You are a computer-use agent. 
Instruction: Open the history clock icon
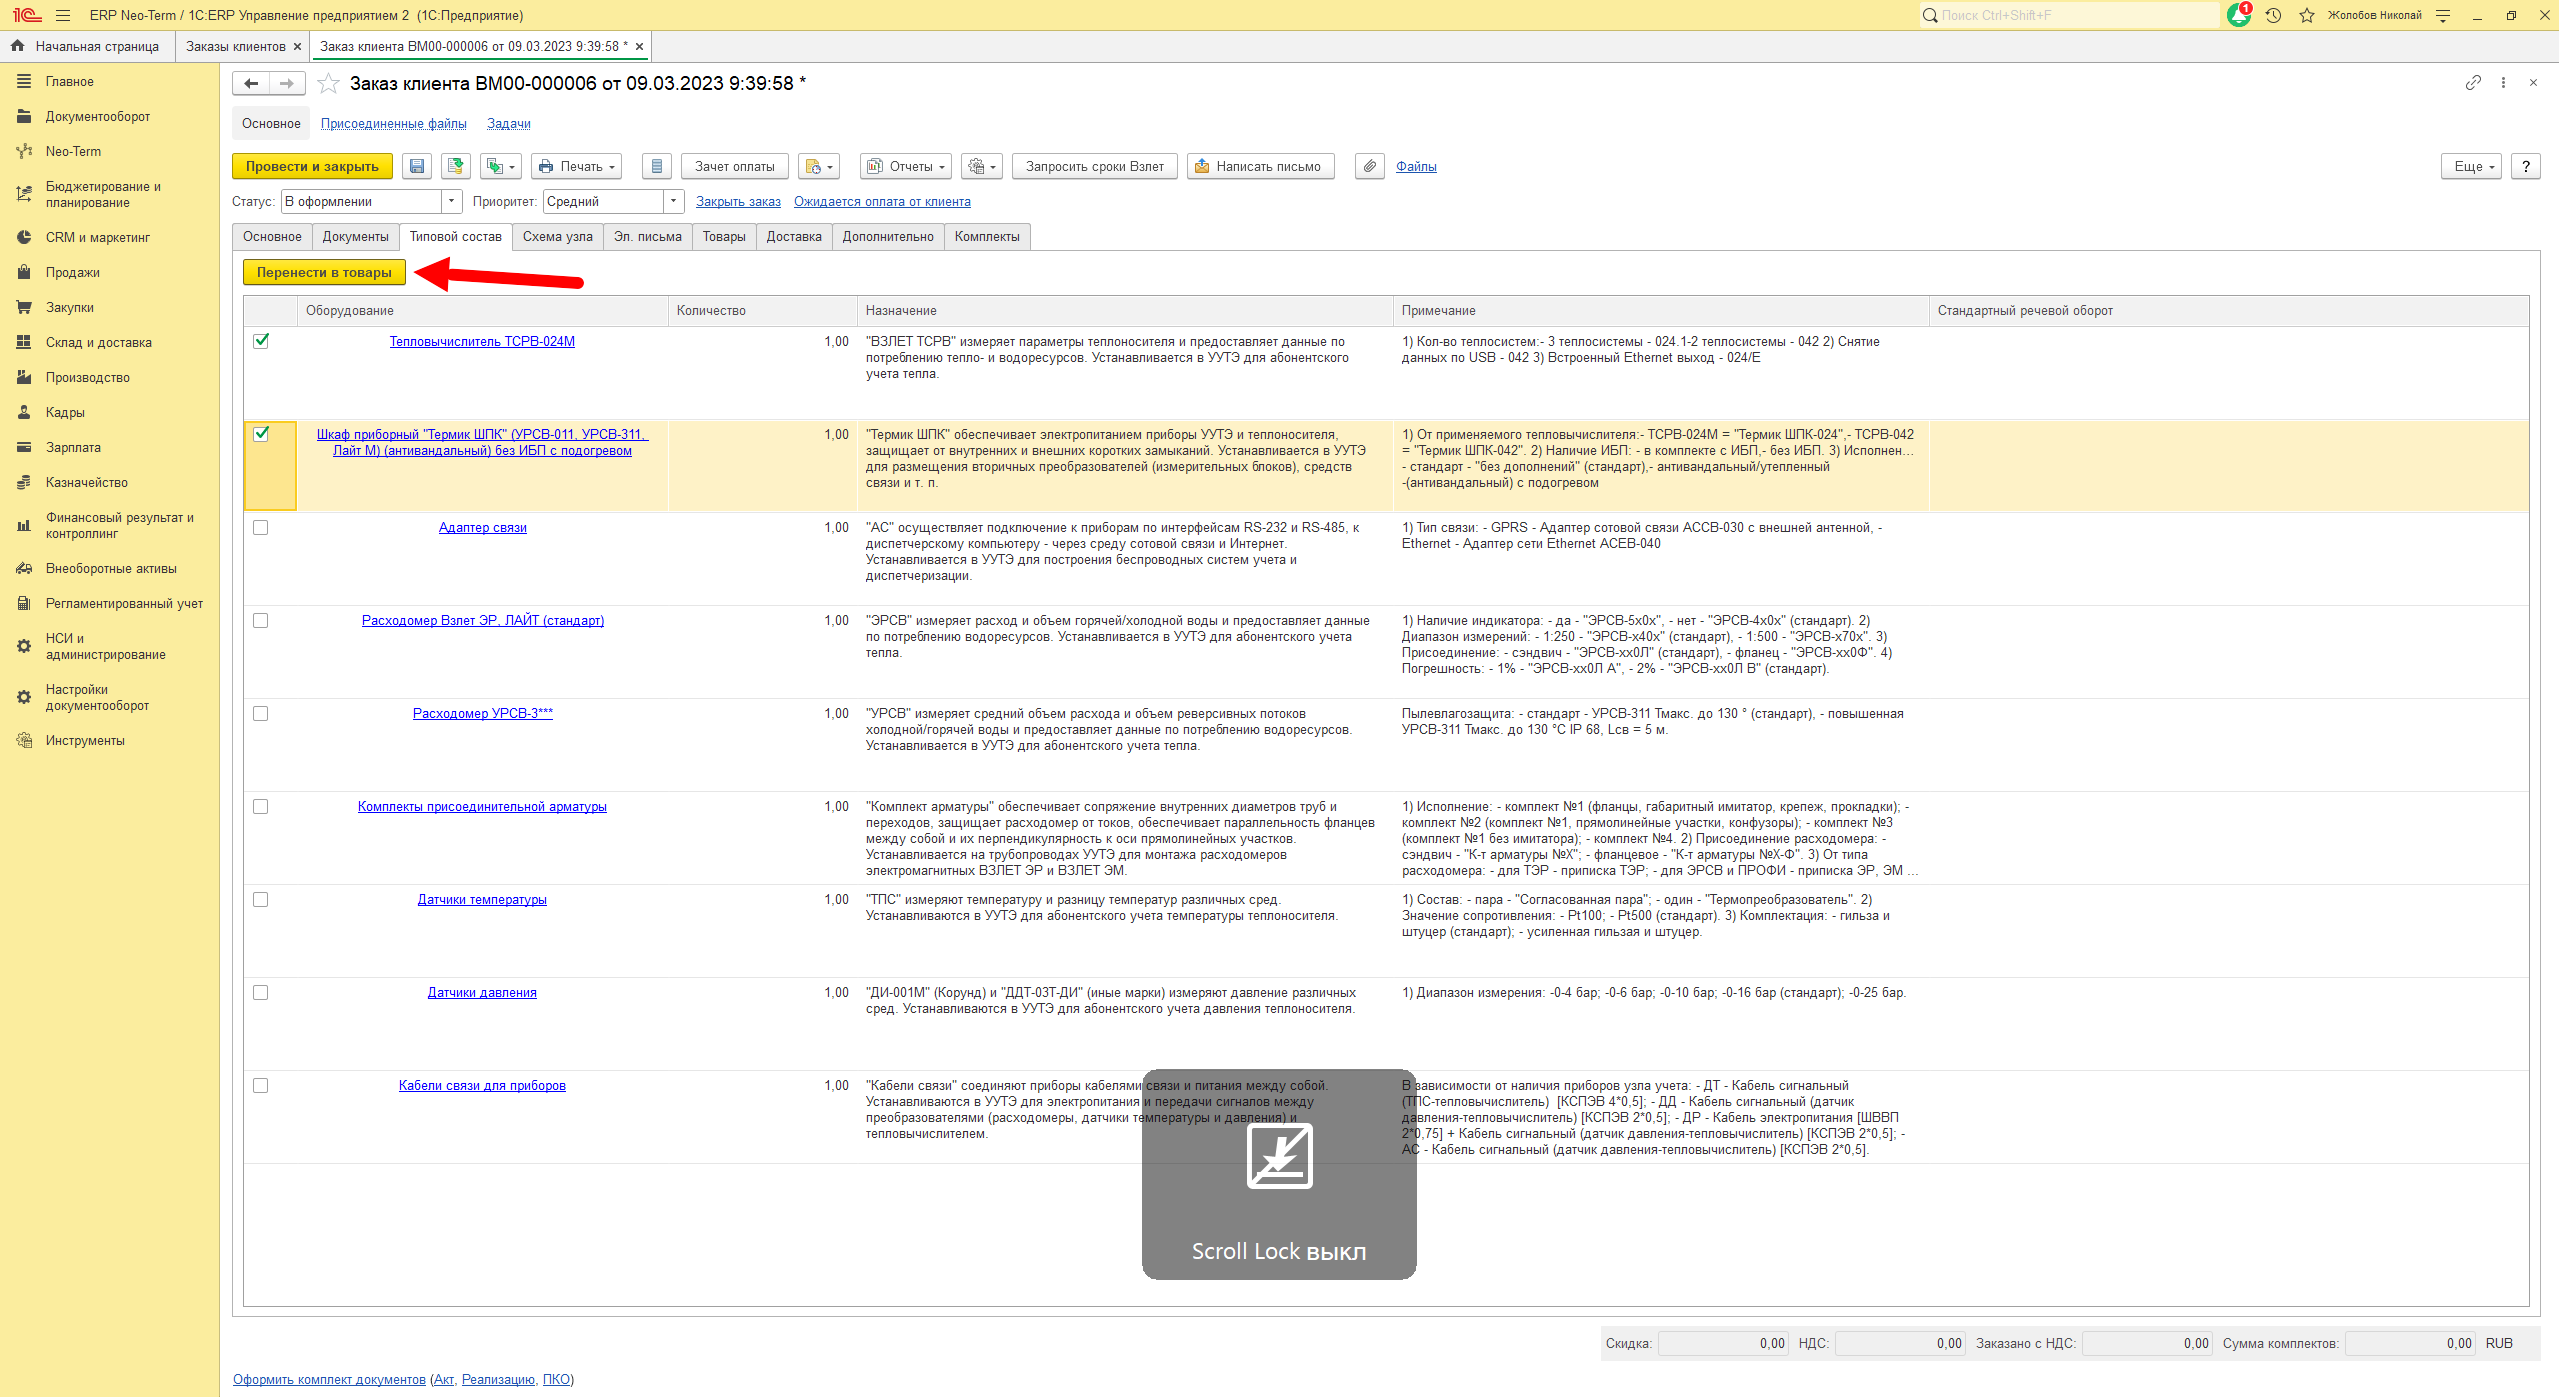pos(2273,15)
